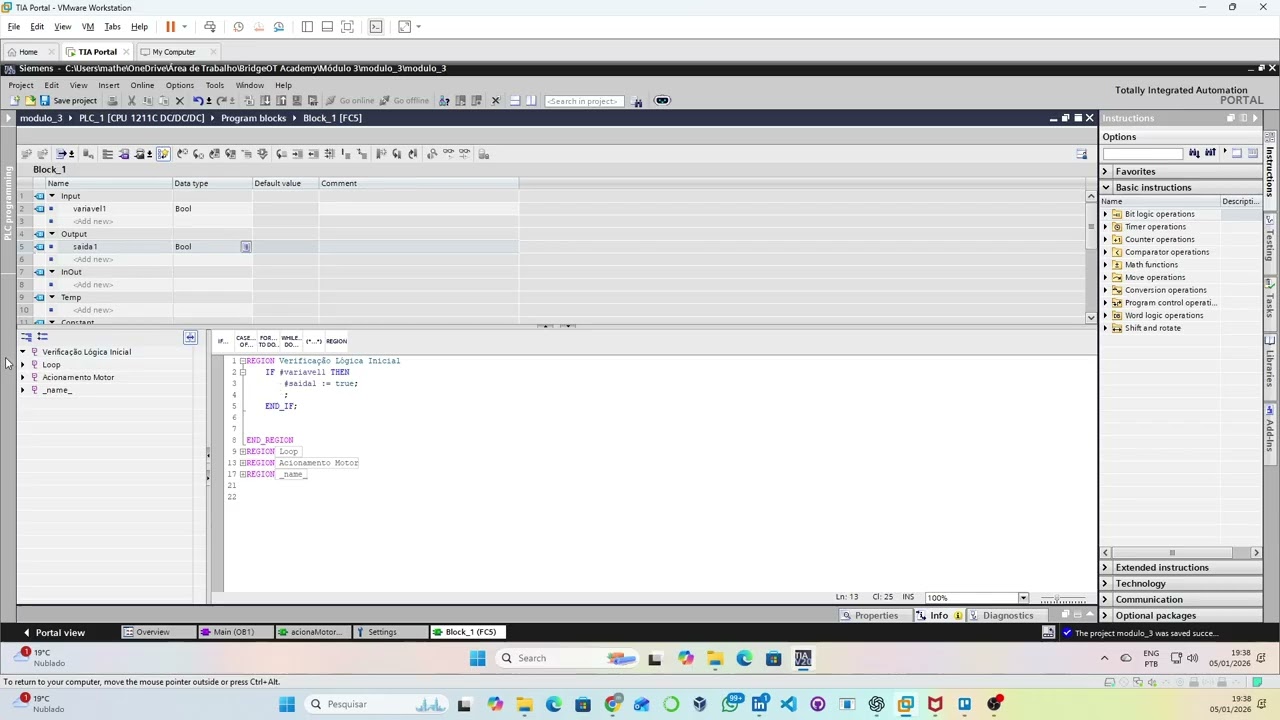The image size is (1280, 720).
Task: Click the editor zoom slider
Action: pos(1063,599)
